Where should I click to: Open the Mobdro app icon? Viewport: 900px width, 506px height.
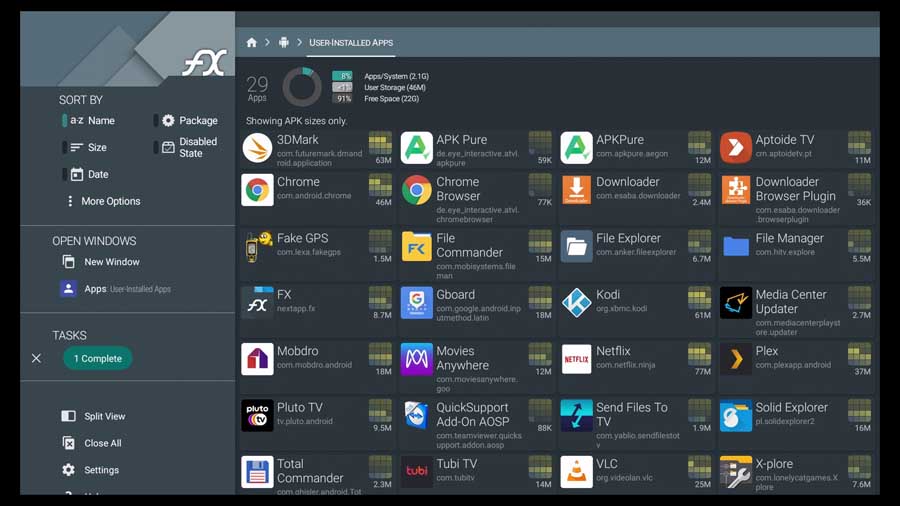(257, 359)
